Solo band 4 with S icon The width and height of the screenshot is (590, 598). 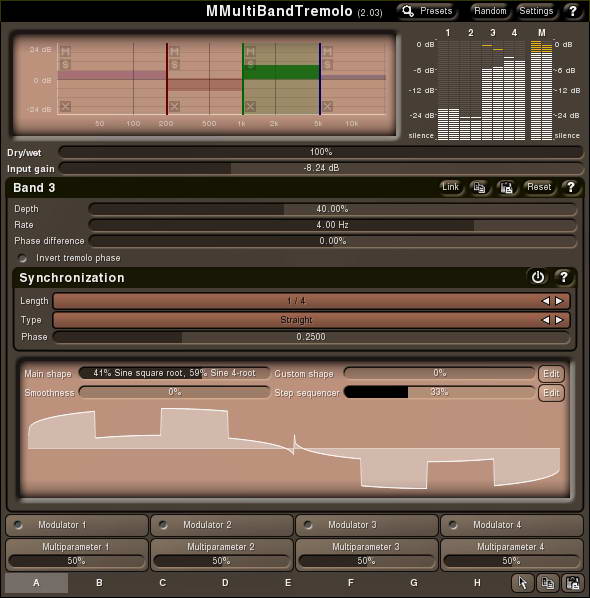pos(328,64)
